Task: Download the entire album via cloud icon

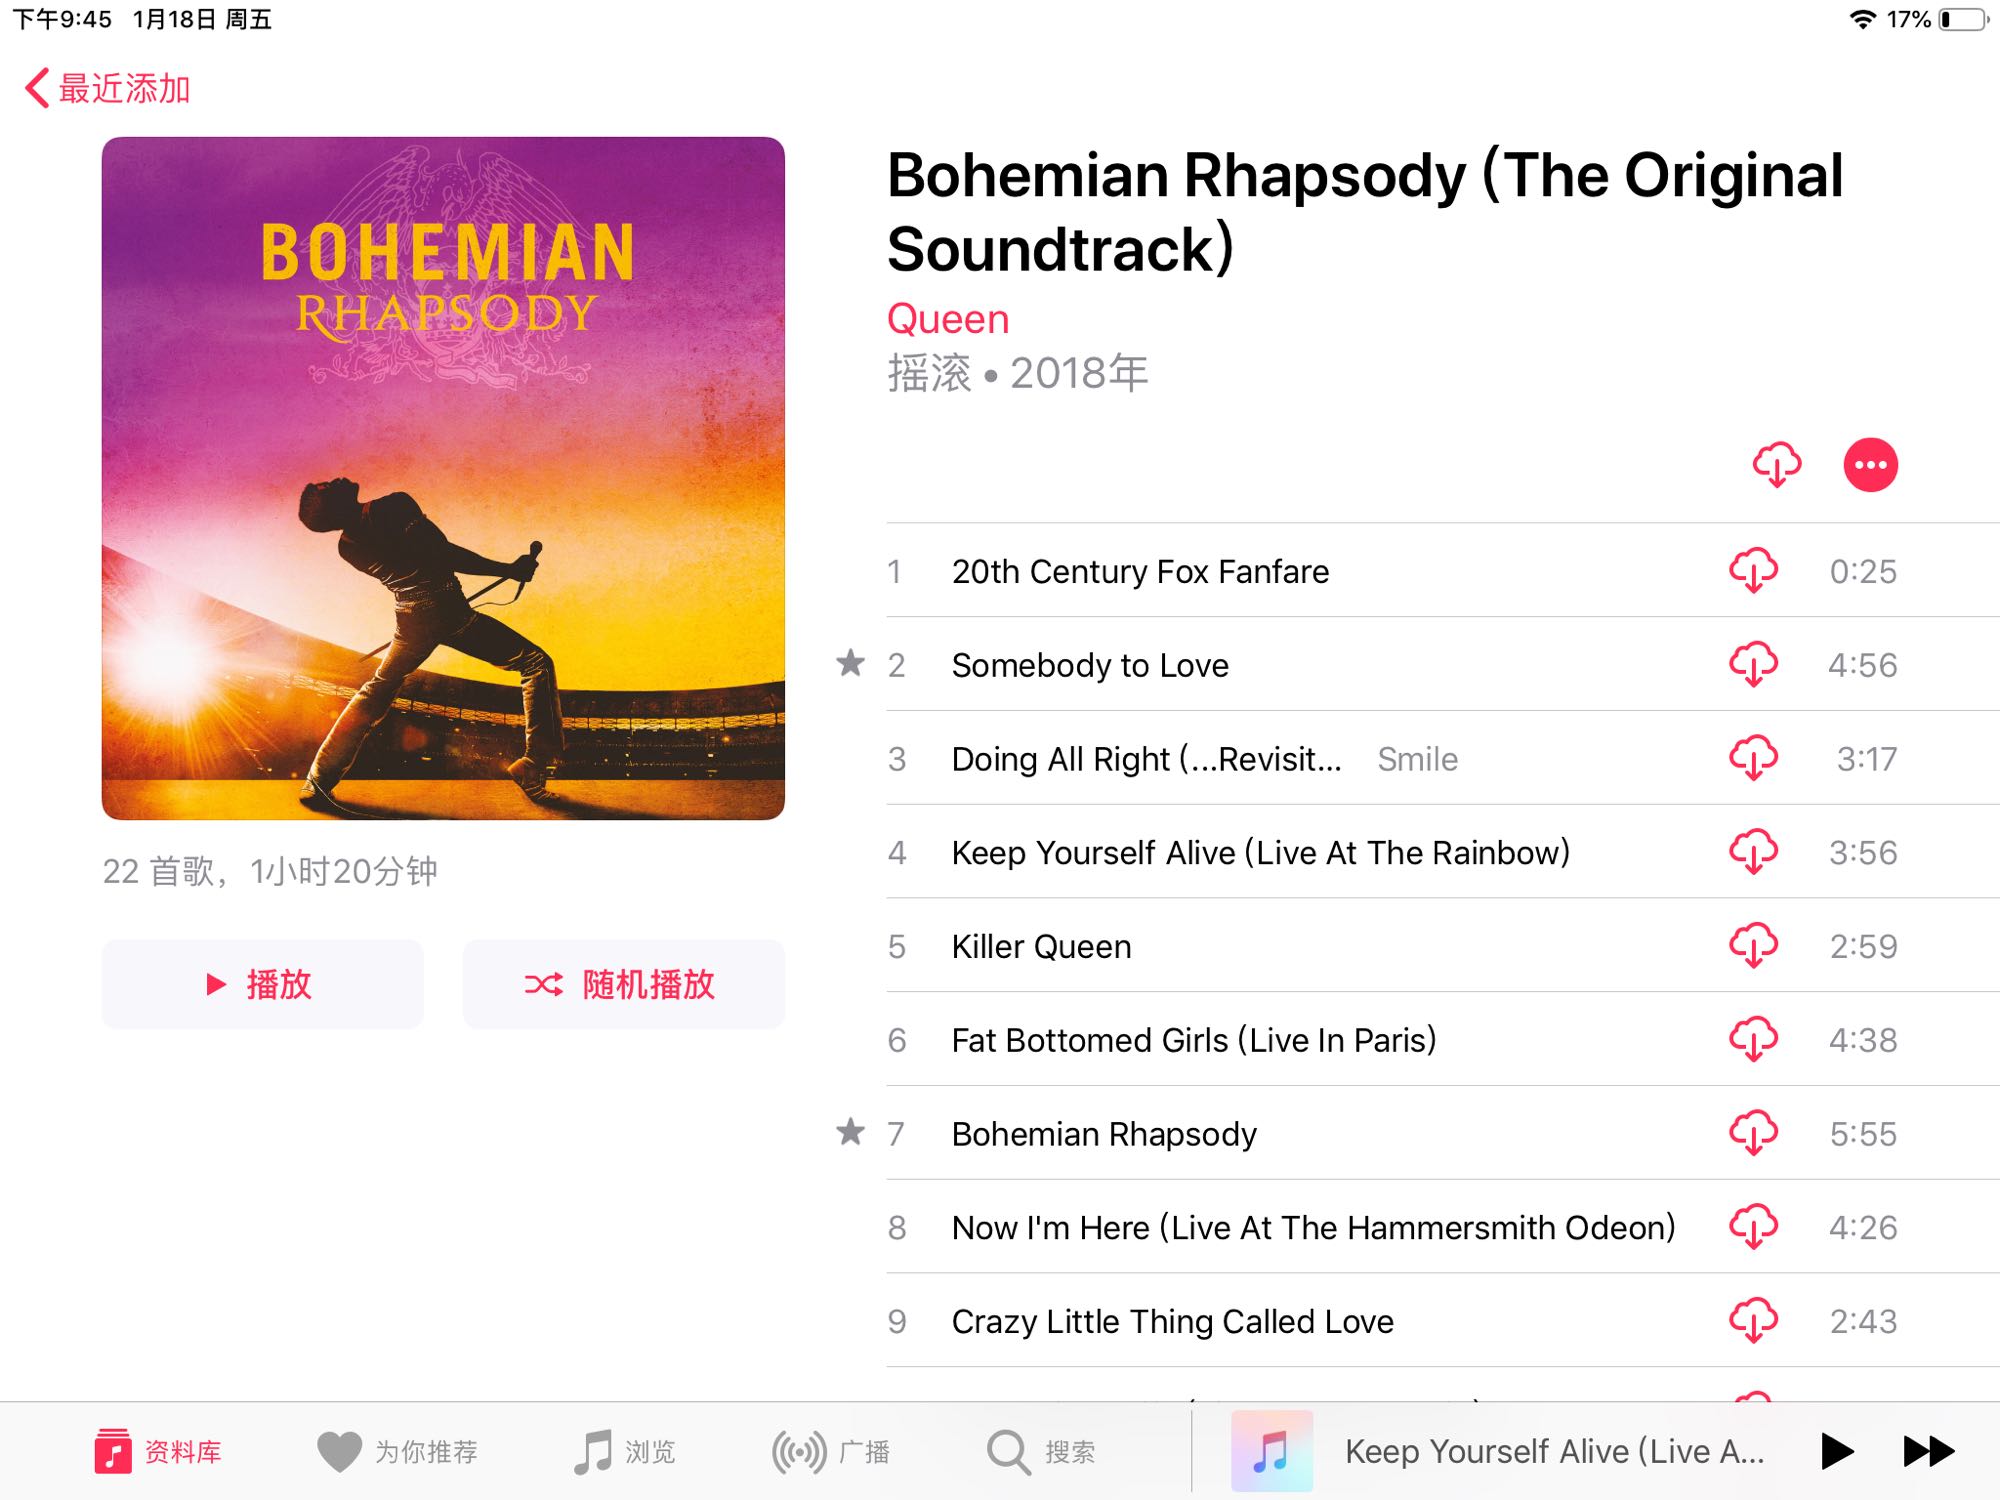Action: click(1776, 465)
